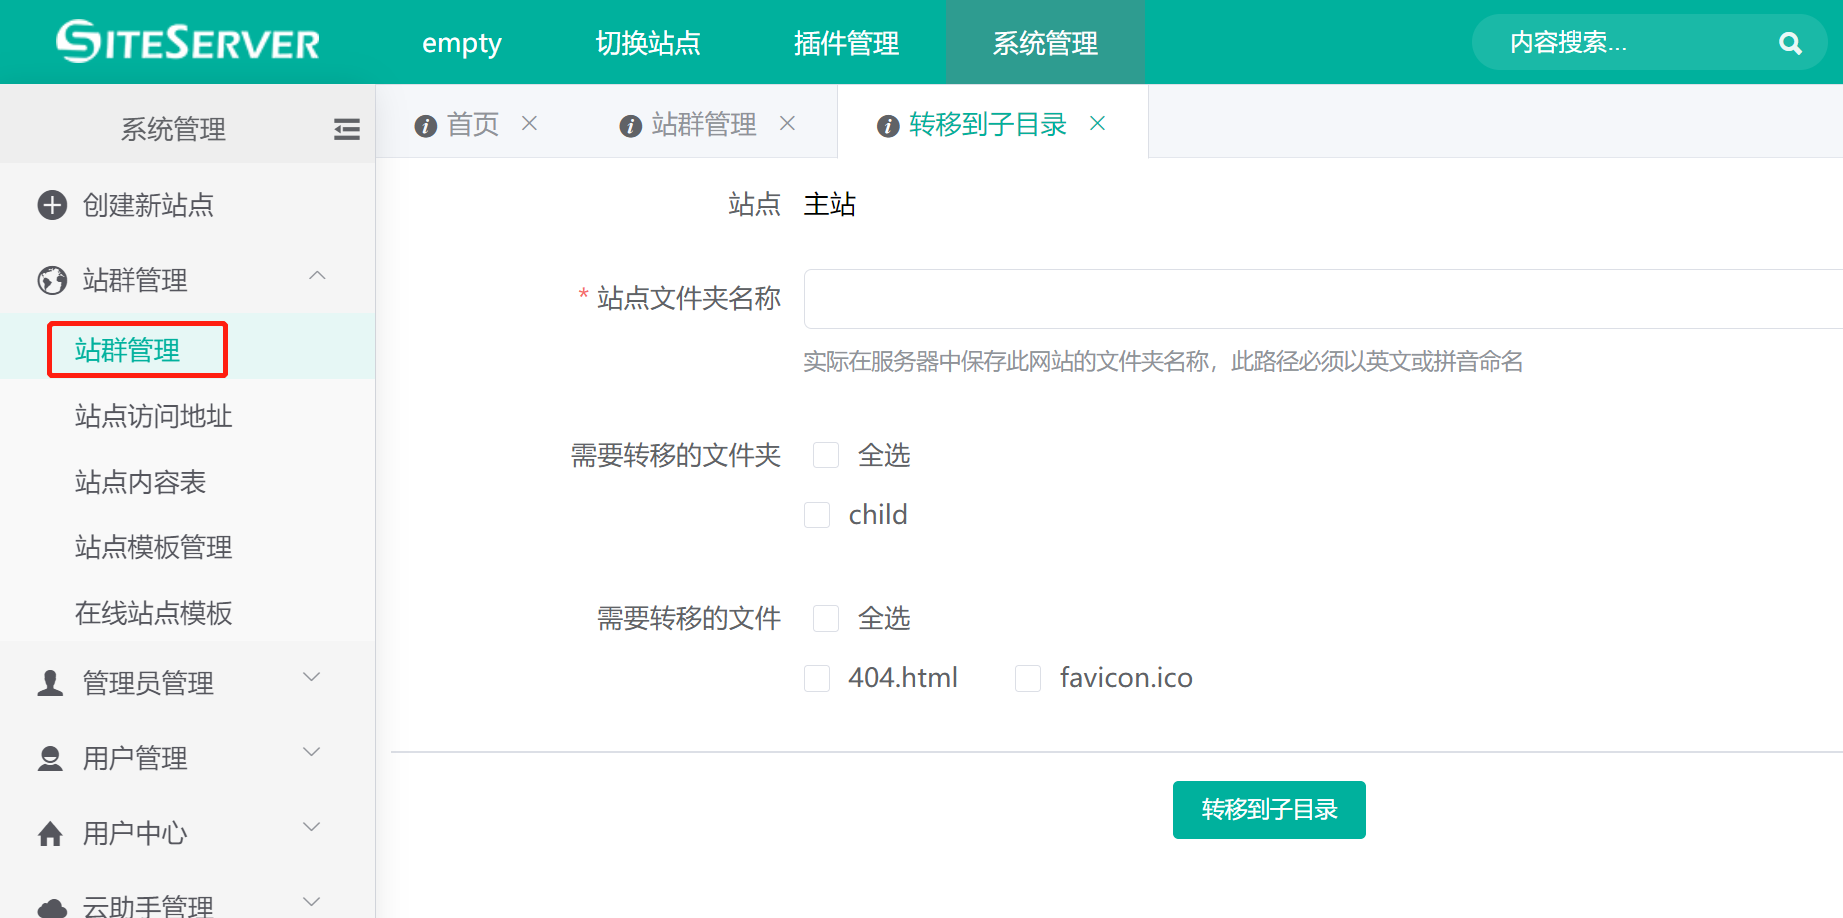Viewport: 1843px width, 918px height.
Task: Click the globe icon beside 站群管理
Action: 51,280
